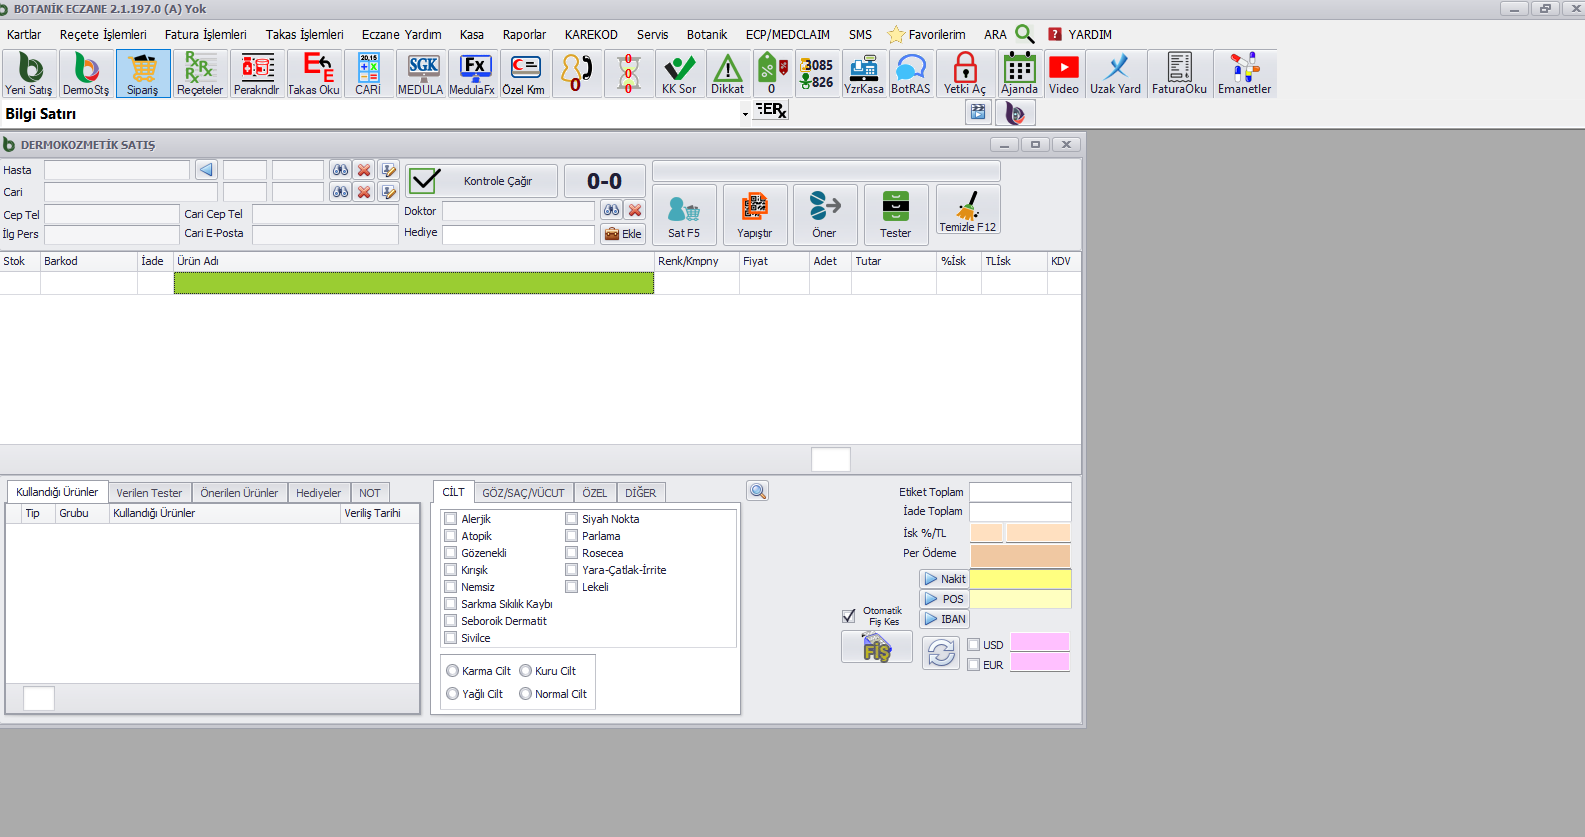Click the green Ürün Adı entry cell
The height and width of the screenshot is (837, 1585).
[413, 283]
